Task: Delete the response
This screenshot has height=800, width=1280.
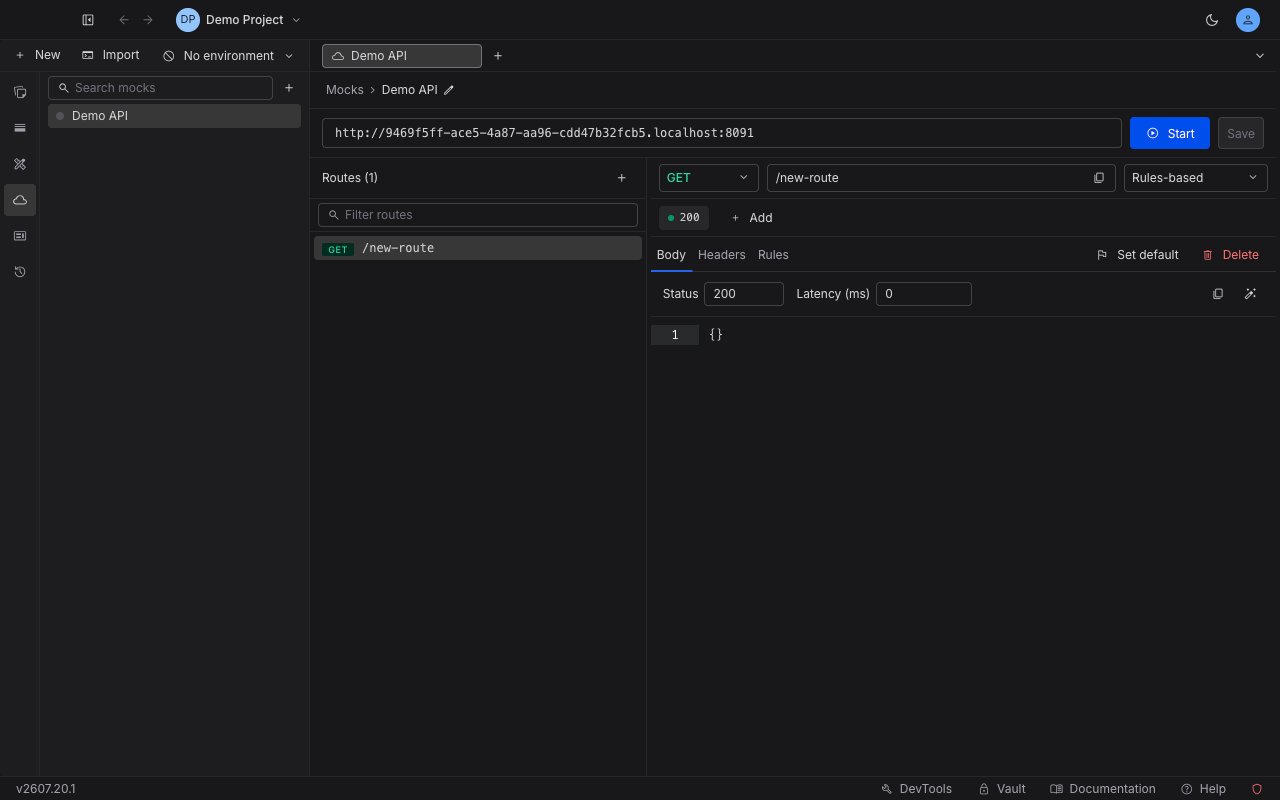Action: pyautogui.click(x=1231, y=255)
